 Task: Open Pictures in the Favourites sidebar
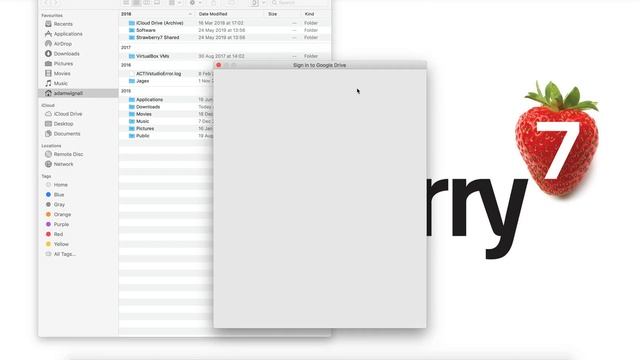click(63, 64)
